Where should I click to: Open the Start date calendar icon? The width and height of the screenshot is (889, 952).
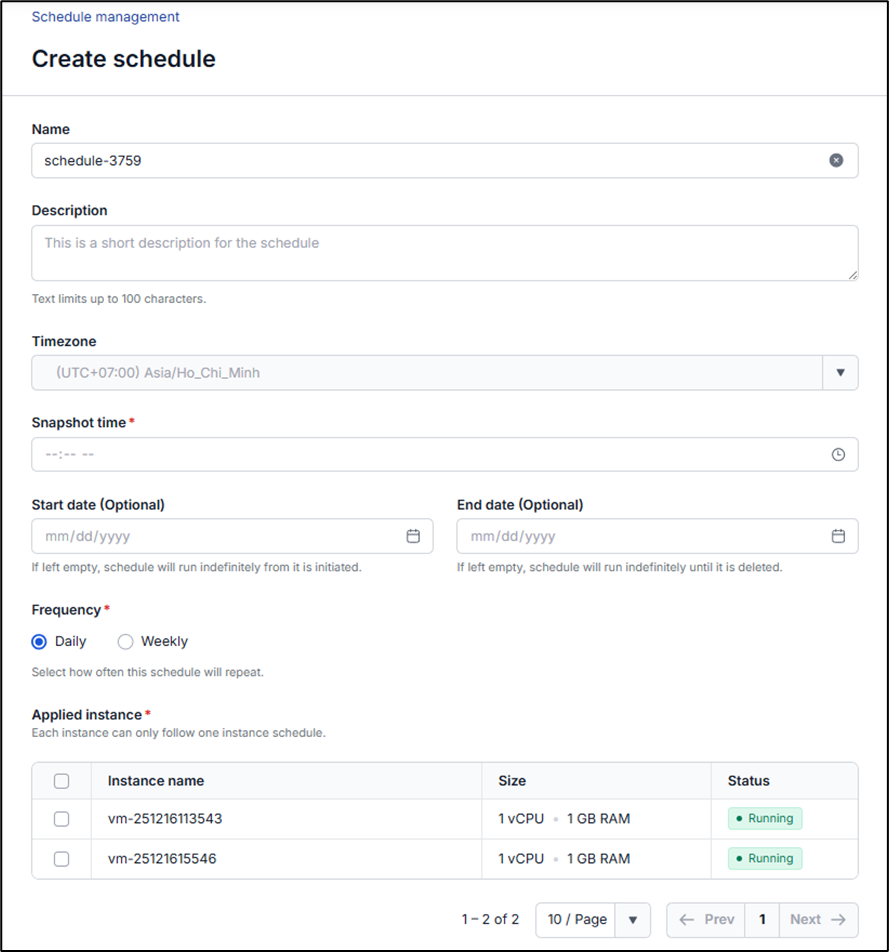413,536
